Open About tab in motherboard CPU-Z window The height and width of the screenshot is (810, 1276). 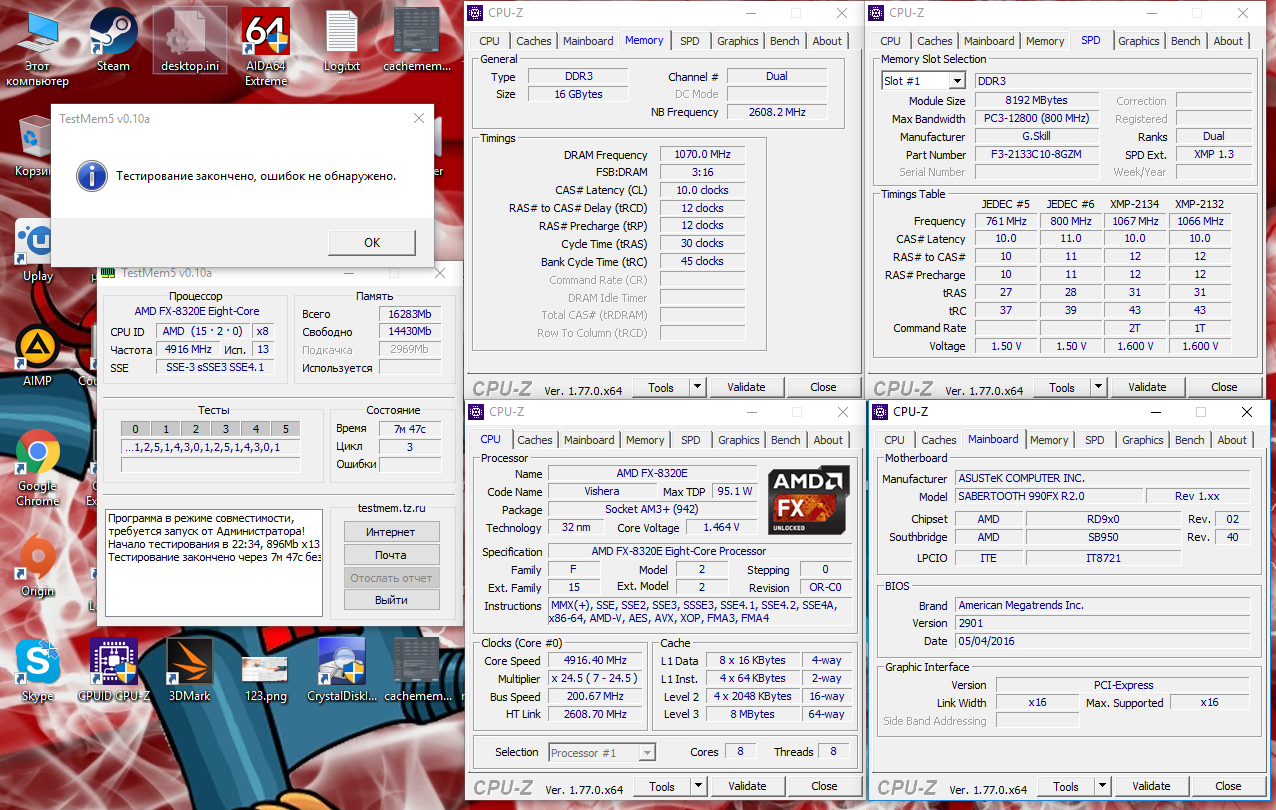click(x=1232, y=440)
